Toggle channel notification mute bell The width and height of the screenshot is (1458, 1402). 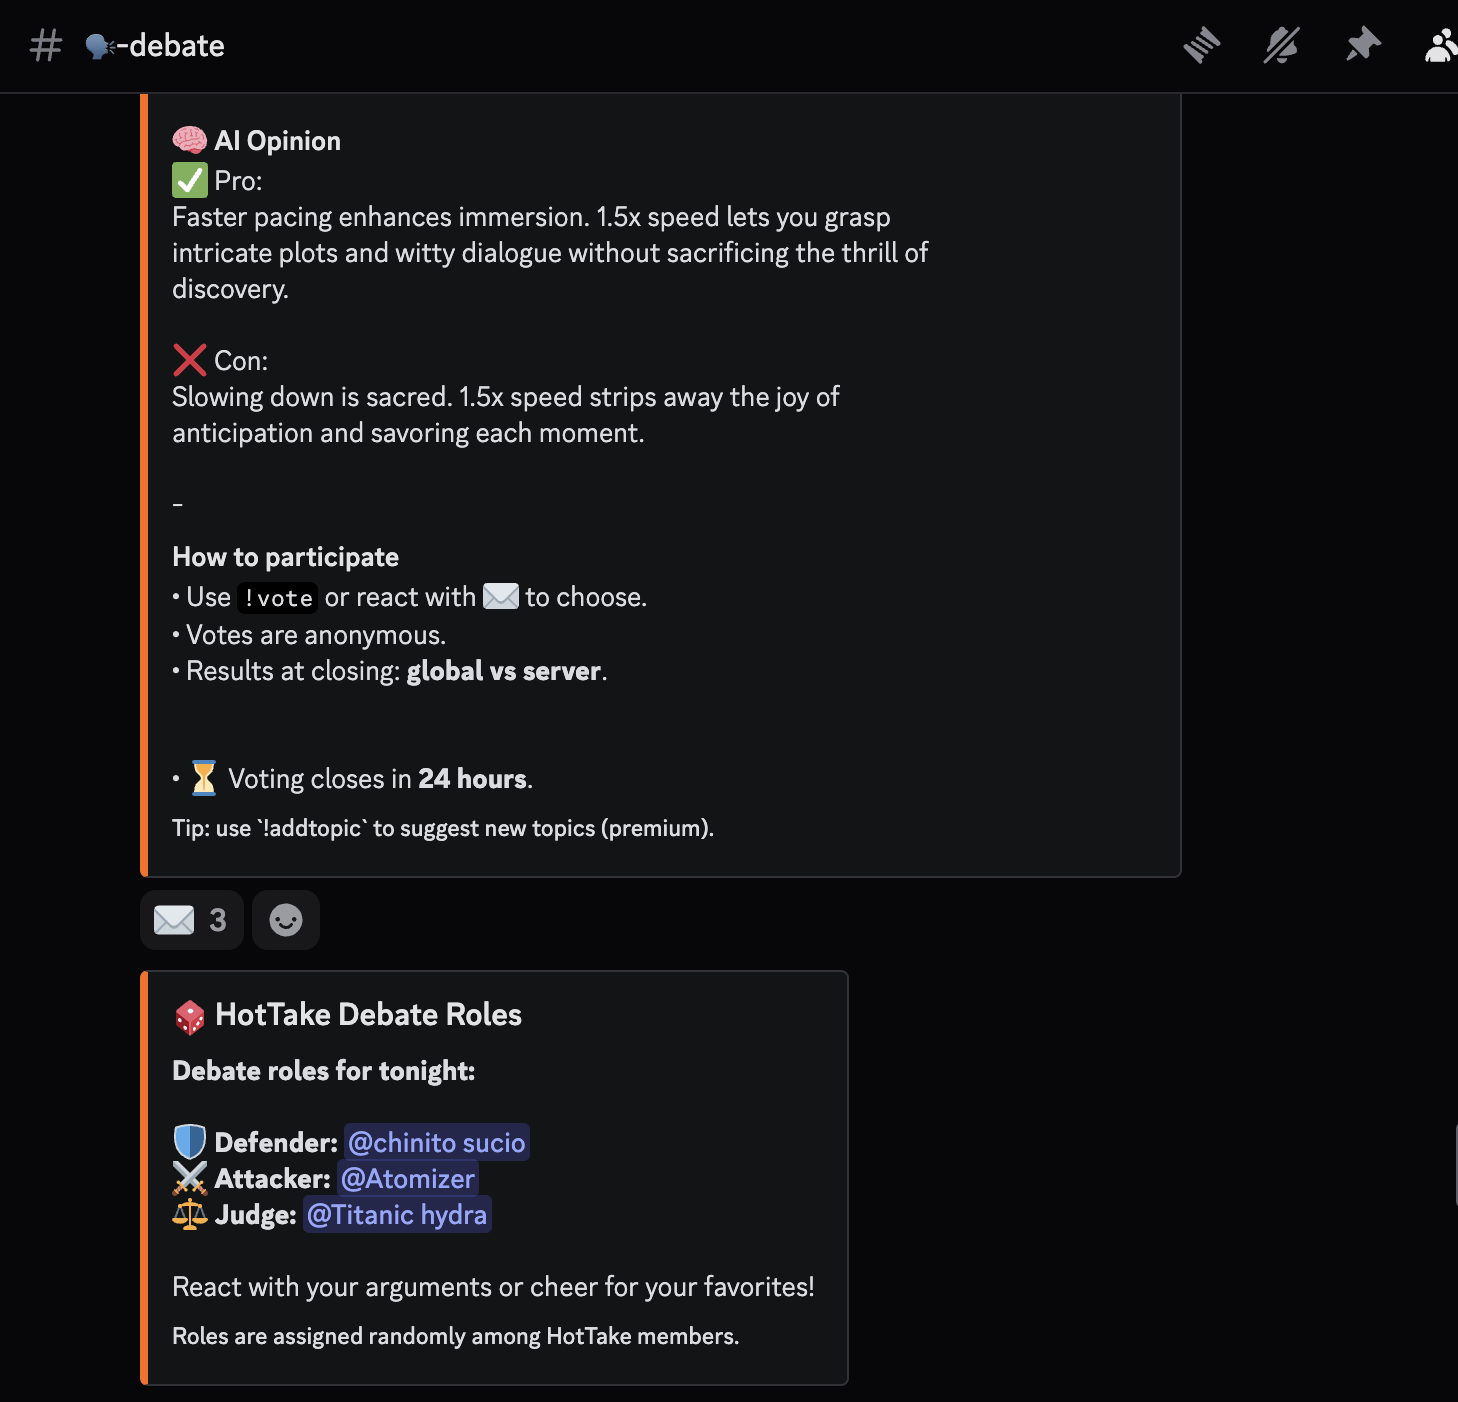click(1281, 45)
